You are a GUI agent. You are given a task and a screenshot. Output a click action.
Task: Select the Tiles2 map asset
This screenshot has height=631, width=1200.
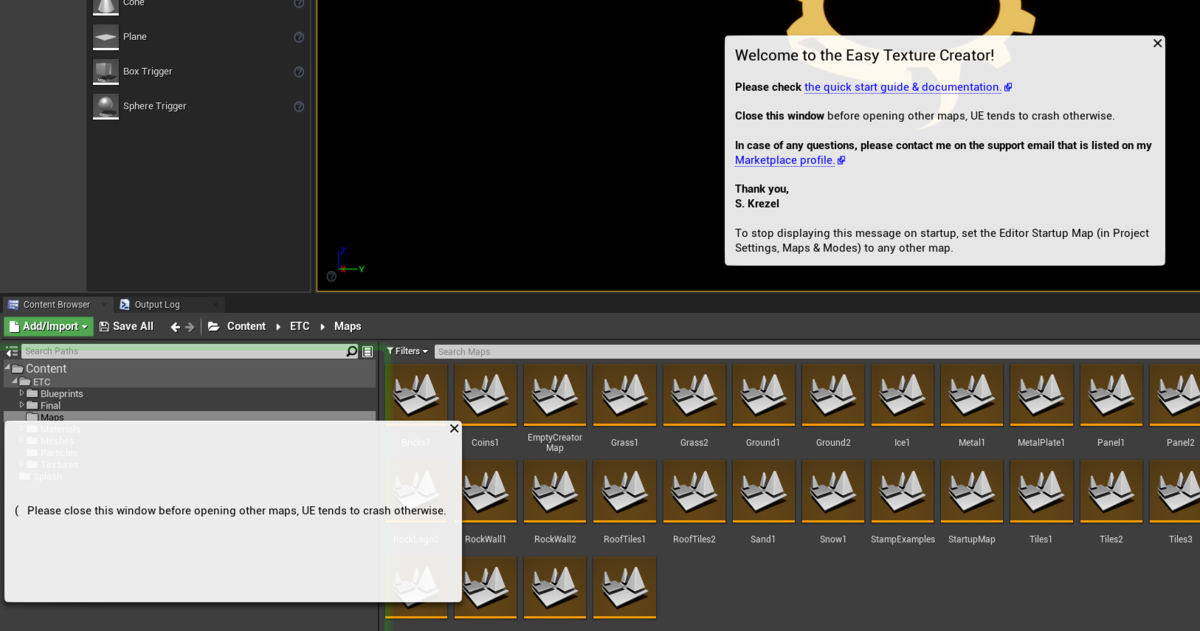pyautogui.click(x=1111, y=502)
